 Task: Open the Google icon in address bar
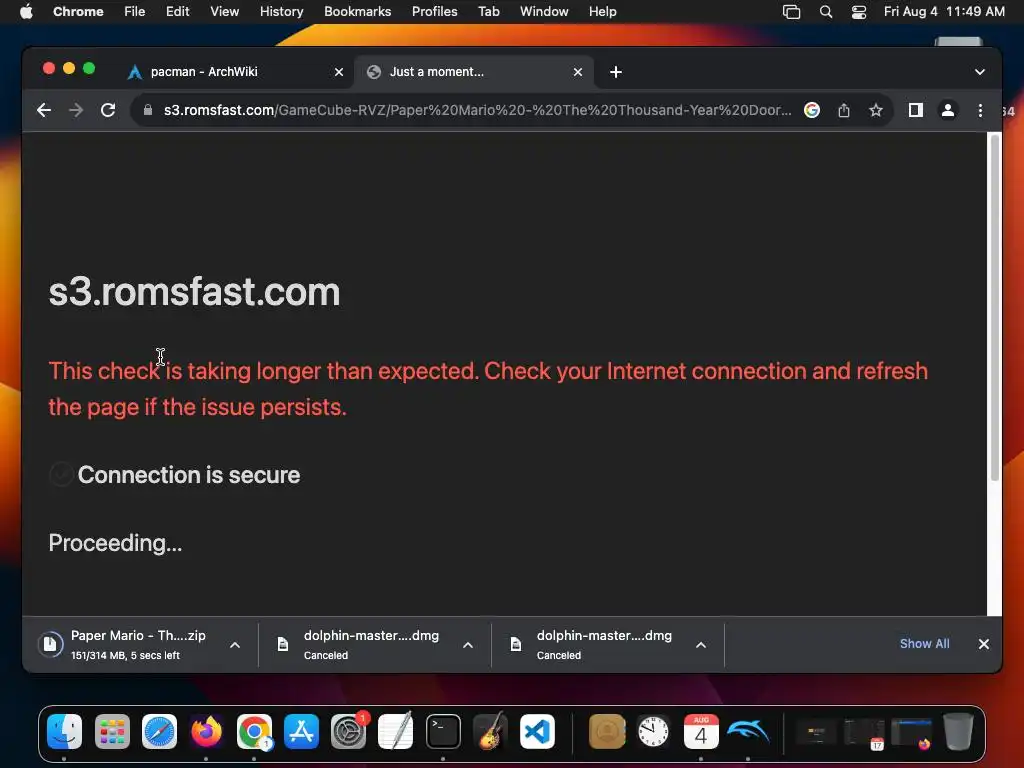812,110
